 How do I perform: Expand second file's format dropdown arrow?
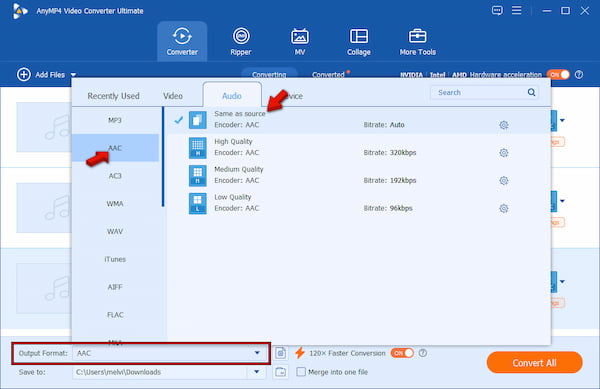tap(562, 201)
